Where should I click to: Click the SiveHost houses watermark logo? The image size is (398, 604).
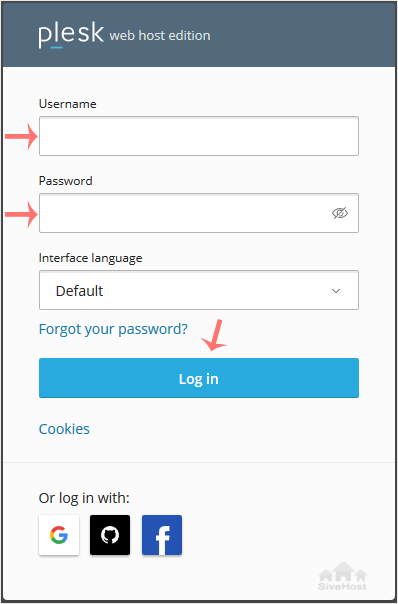[343, 576]
